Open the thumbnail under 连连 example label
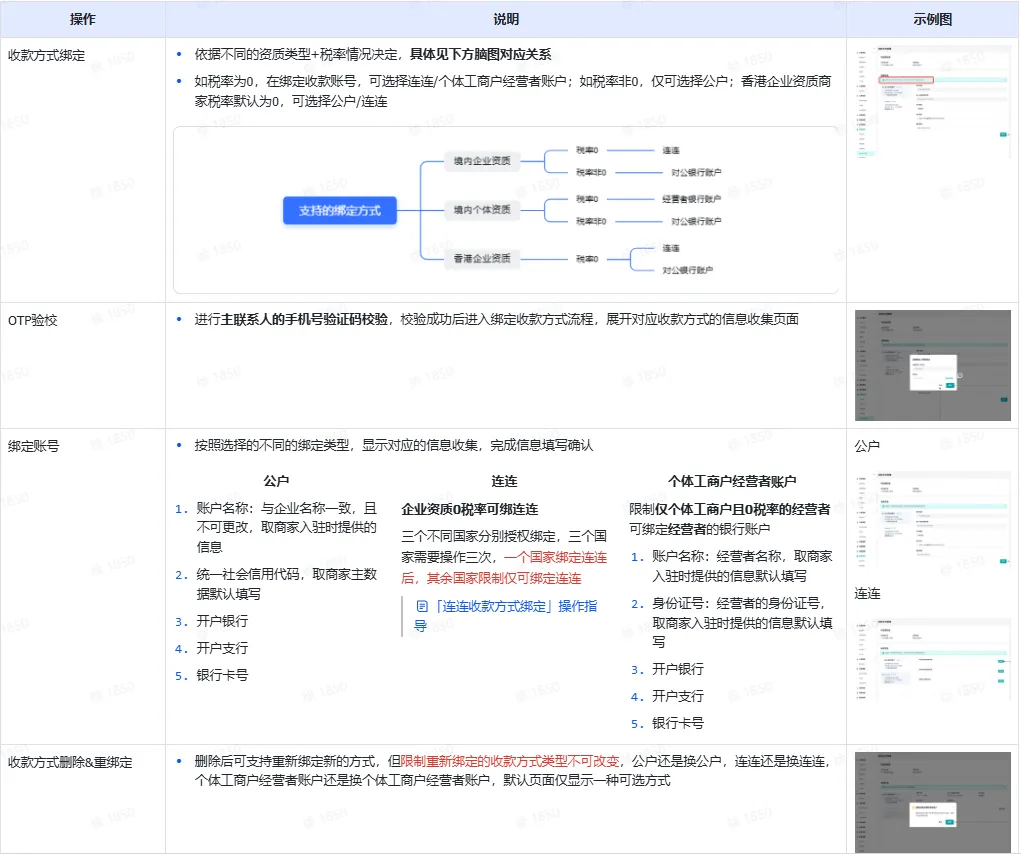Image resolution: width=1021 pixels, height=854 pixels. pyautogui.click(x=932, y=660)
